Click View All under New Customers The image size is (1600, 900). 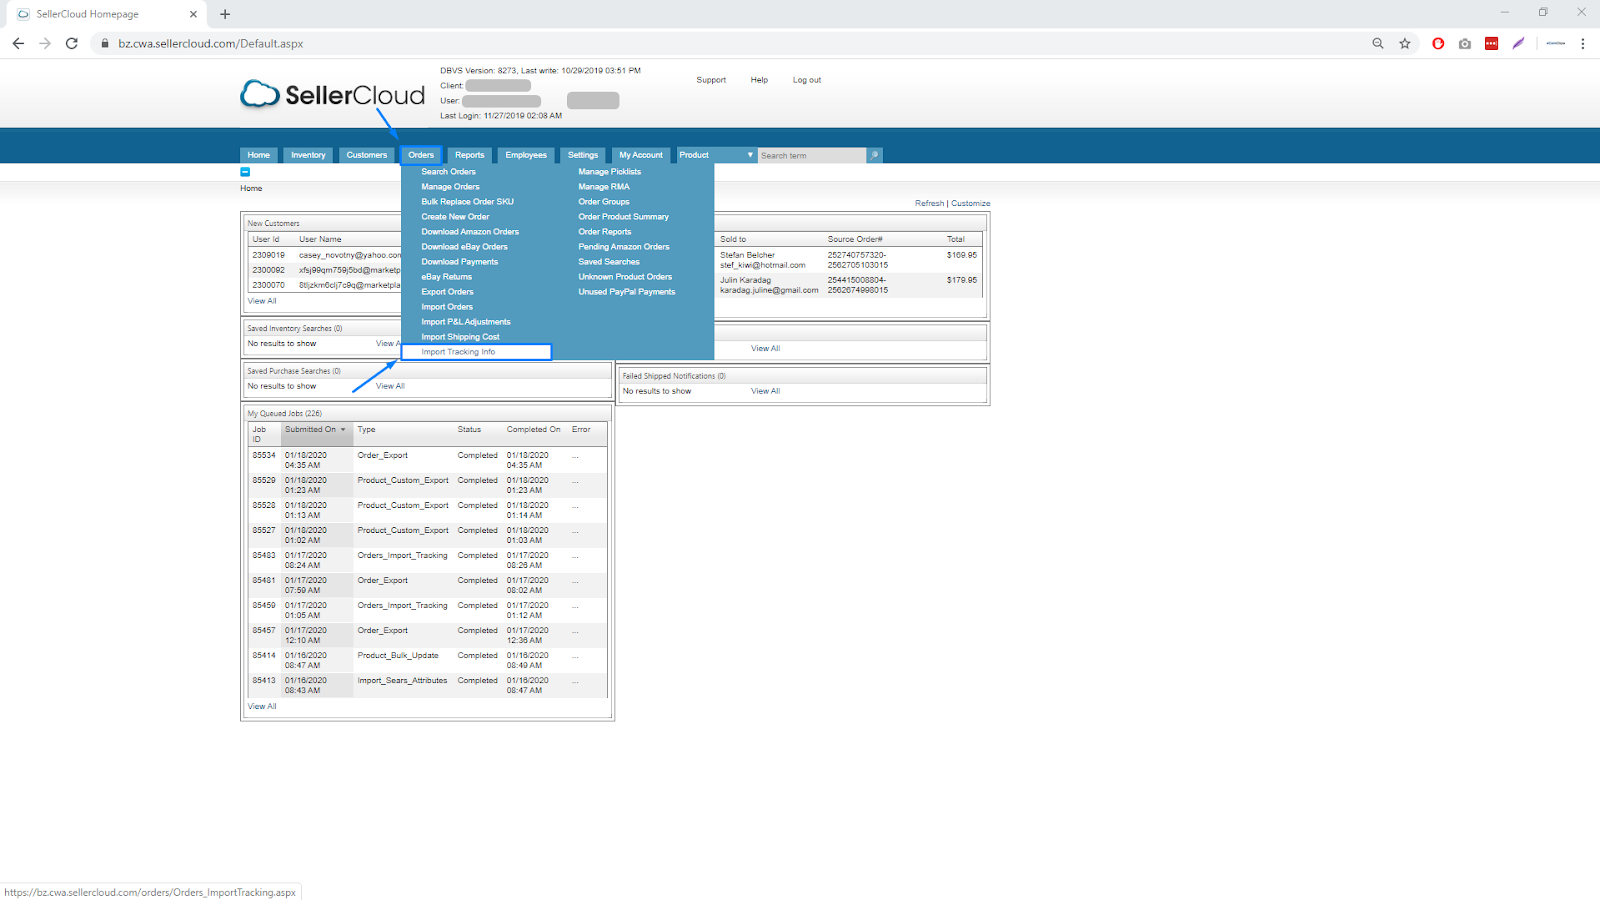[262, 301]
